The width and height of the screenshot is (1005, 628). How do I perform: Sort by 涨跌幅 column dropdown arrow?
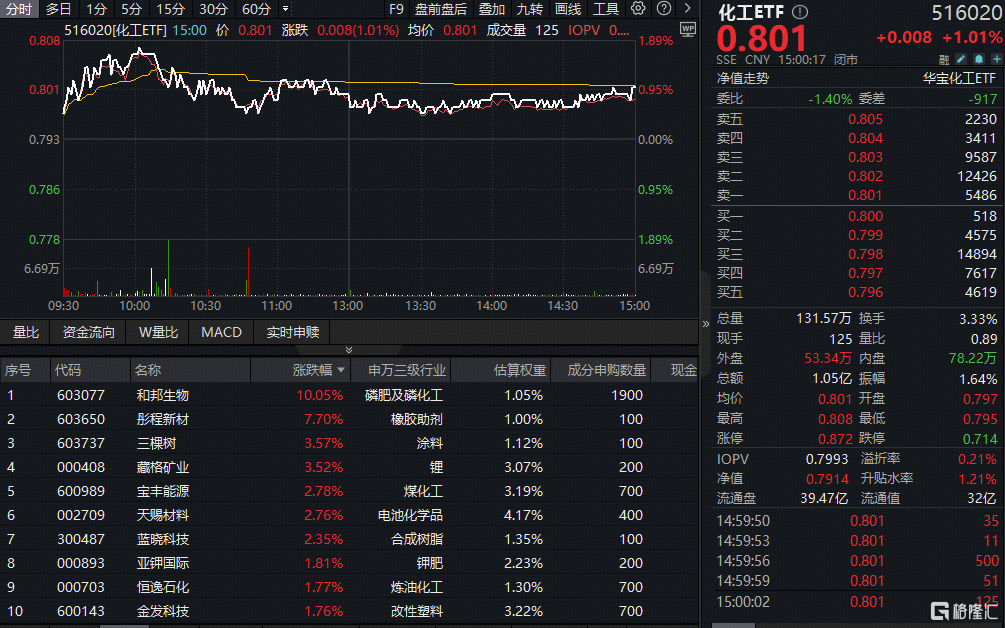coord(342,371)
